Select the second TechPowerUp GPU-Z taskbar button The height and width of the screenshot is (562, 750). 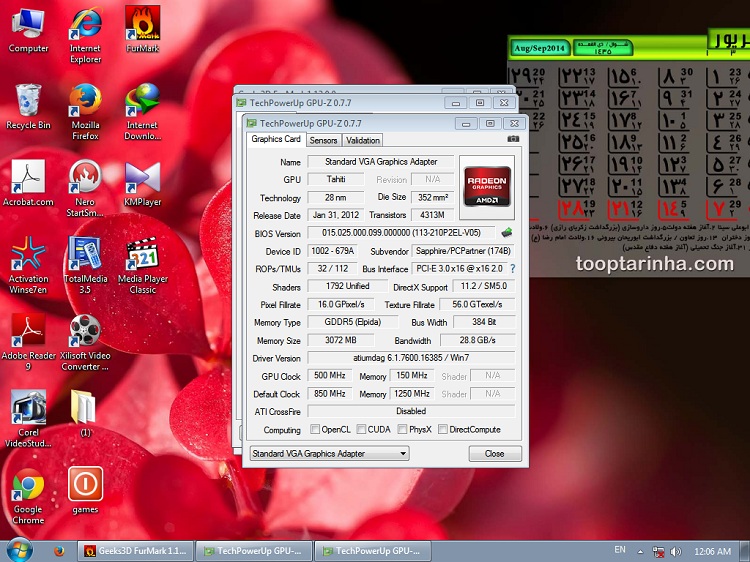[x=373, y=551]
